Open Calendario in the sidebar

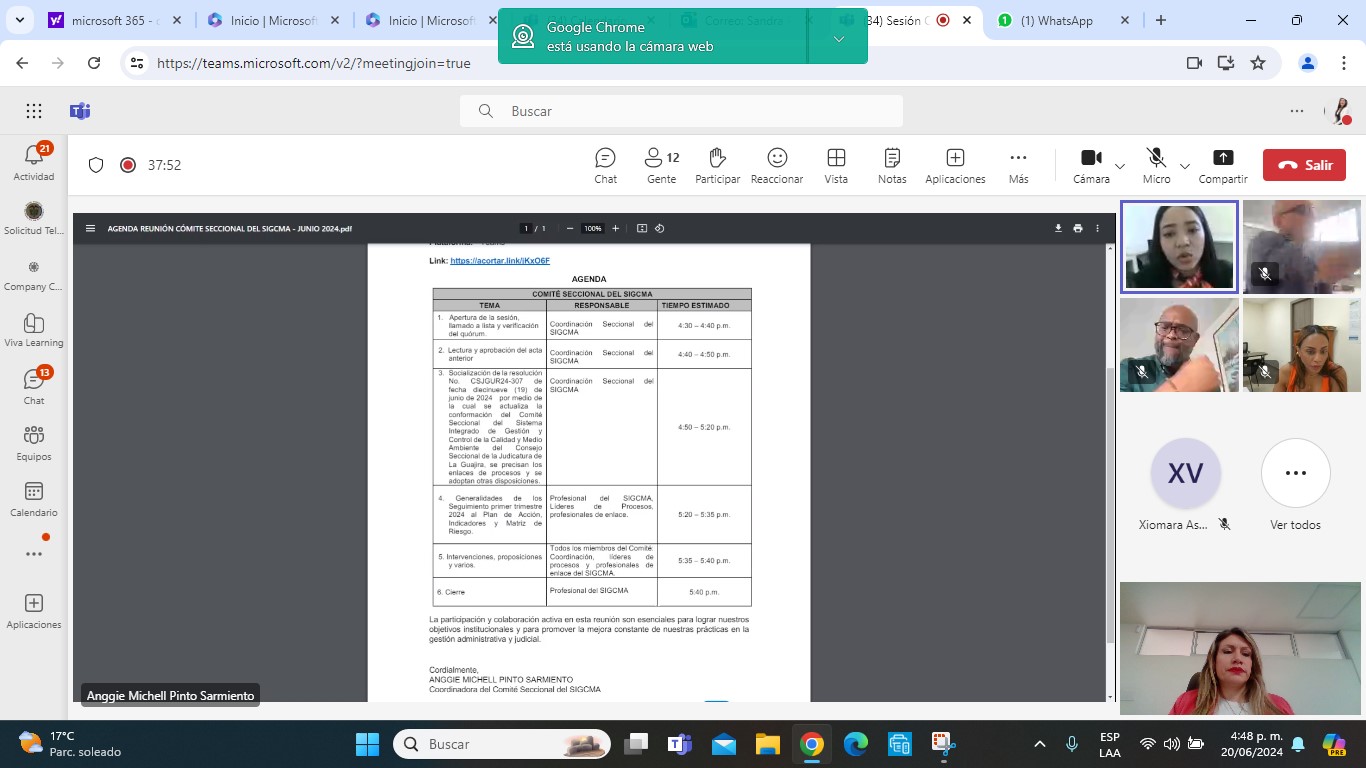pyautogui.click(x=34, y=498)
